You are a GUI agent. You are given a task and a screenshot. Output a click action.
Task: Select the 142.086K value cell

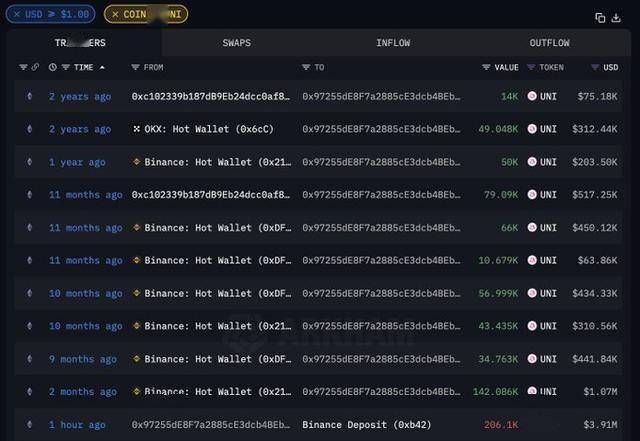[x=496, y=392]
